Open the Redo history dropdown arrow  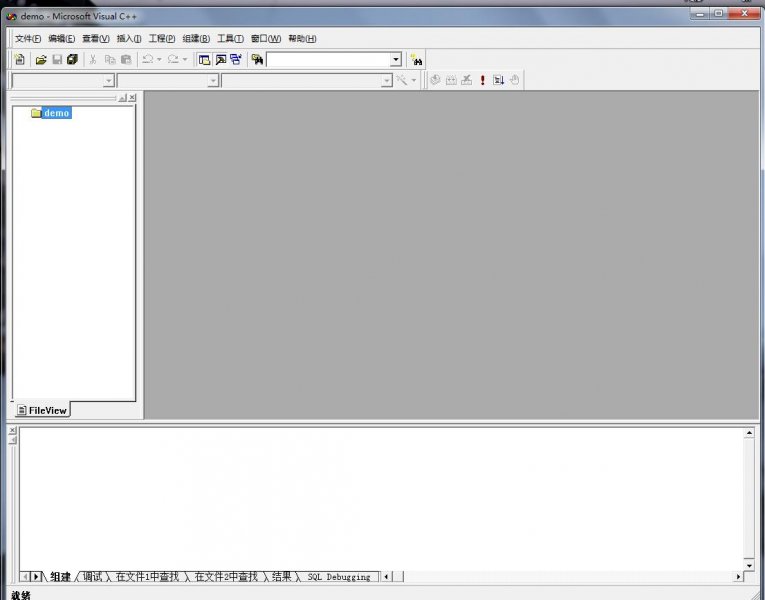click(184, 60)
